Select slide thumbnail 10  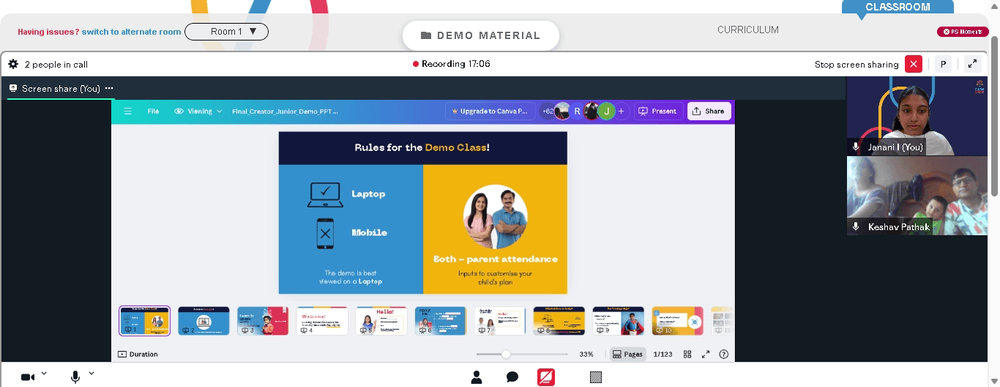tap(677, 321)
